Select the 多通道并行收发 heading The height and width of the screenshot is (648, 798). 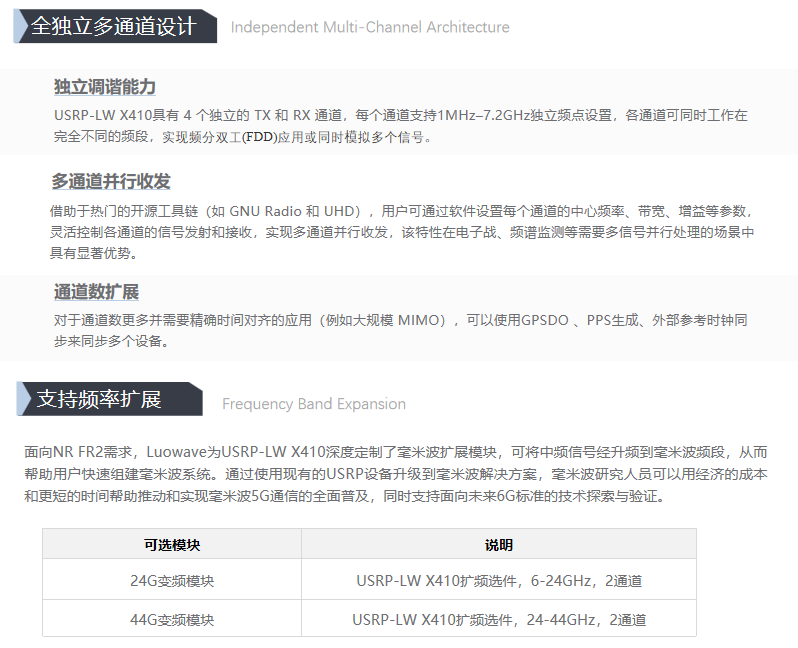[x=111, y=181]
